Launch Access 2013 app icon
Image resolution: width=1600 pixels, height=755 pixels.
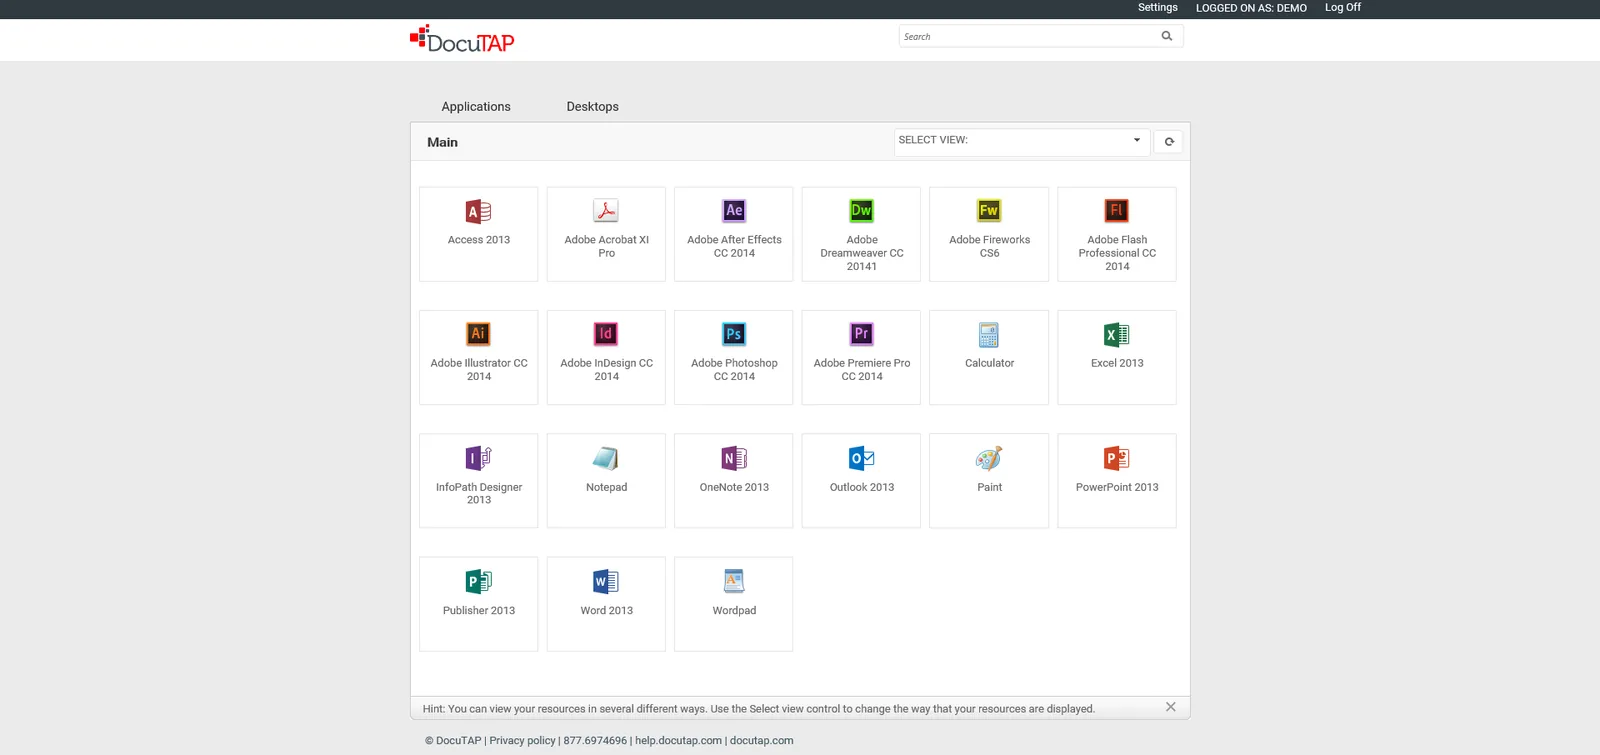click(x=479, y=212)
